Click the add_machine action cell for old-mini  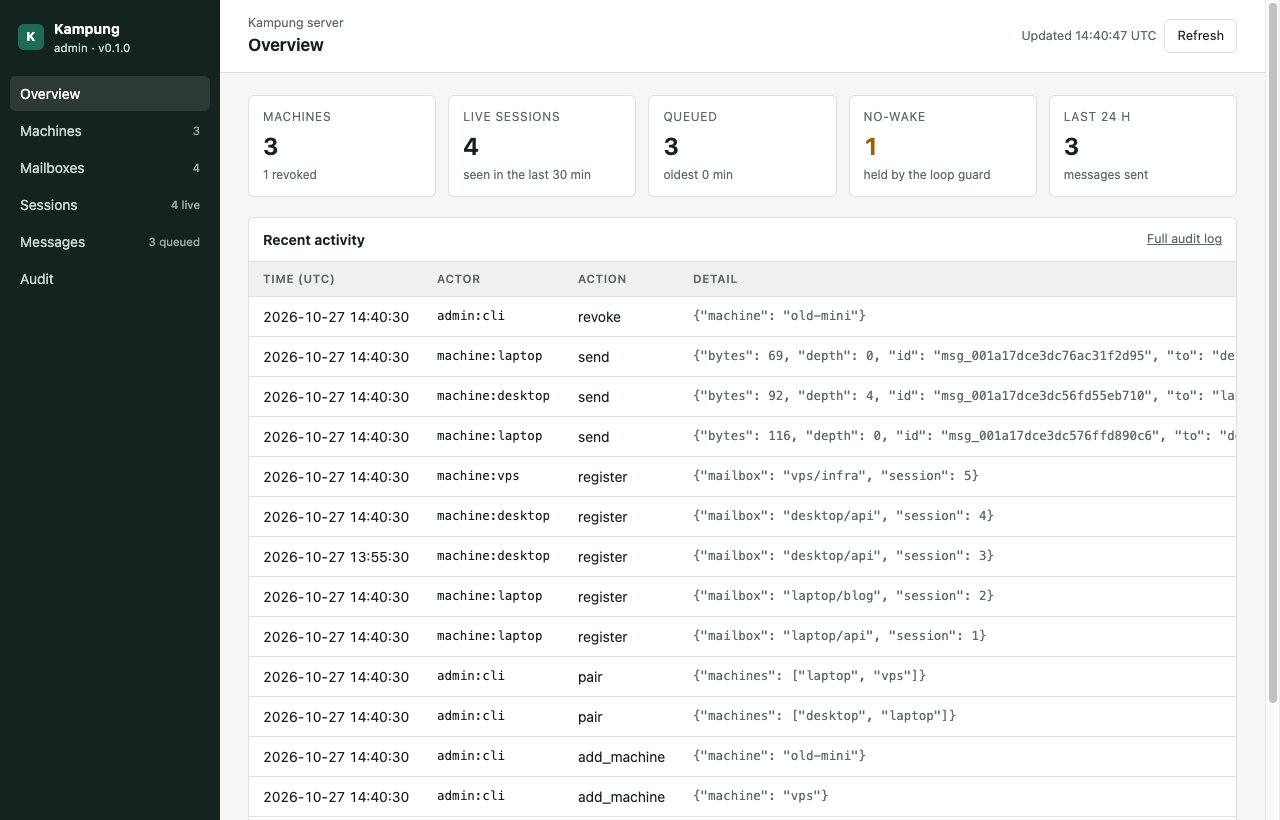pyautogui.click(x=621, y=757)
